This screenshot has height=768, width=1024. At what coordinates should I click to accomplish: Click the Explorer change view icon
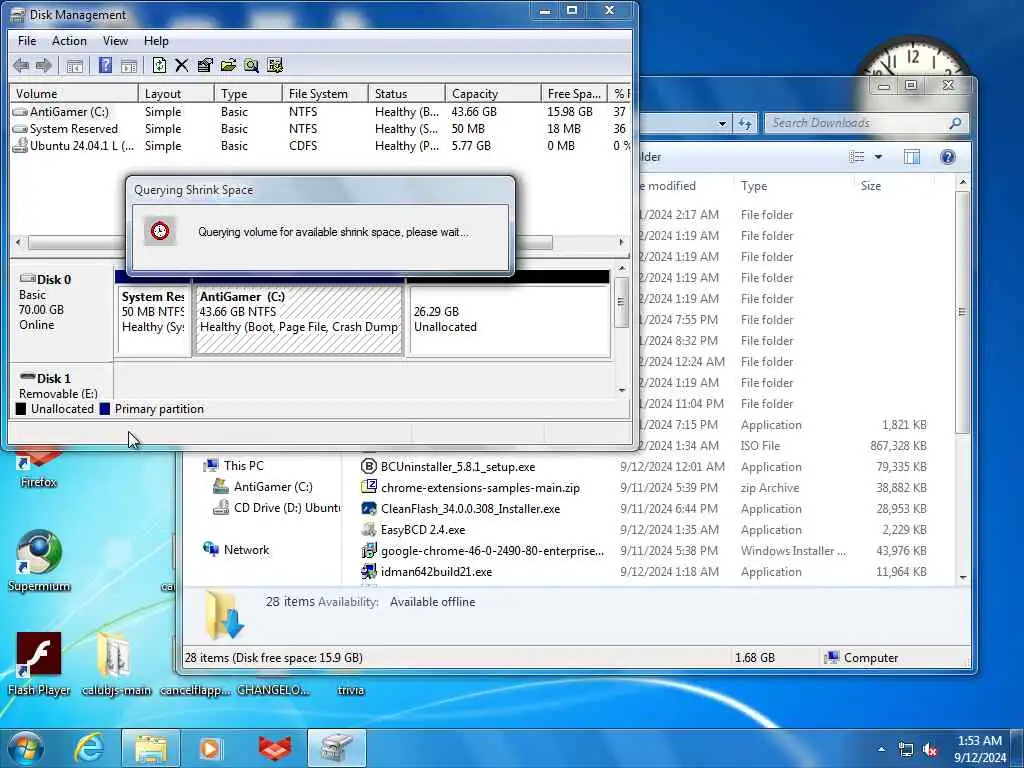click(x=856, y=157)
